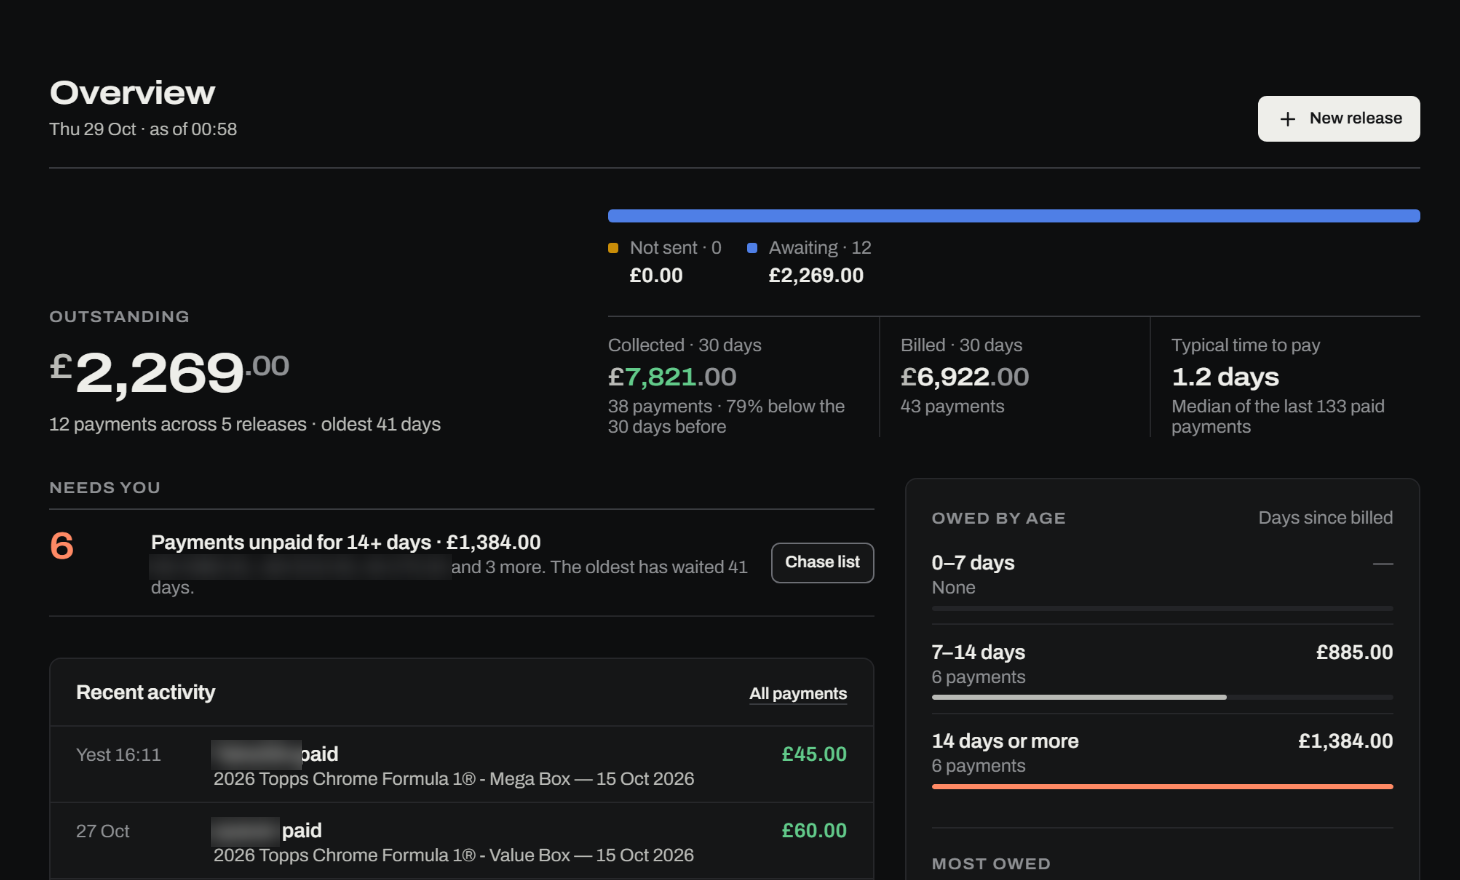Viewport: 1460px width, 880px height.
Task: Open the All payments link
Action: [x=798, y=694]
